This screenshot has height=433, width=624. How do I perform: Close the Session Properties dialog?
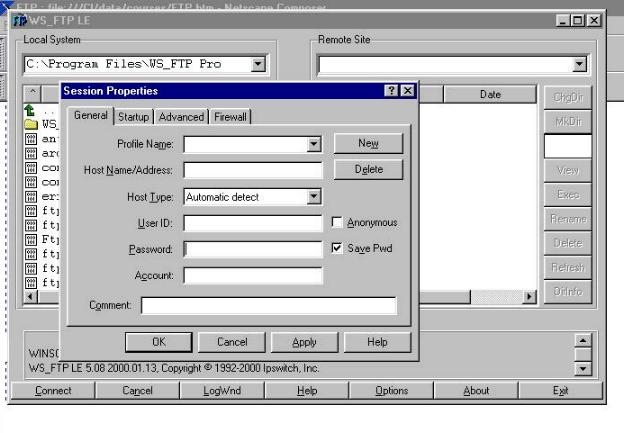408,91
